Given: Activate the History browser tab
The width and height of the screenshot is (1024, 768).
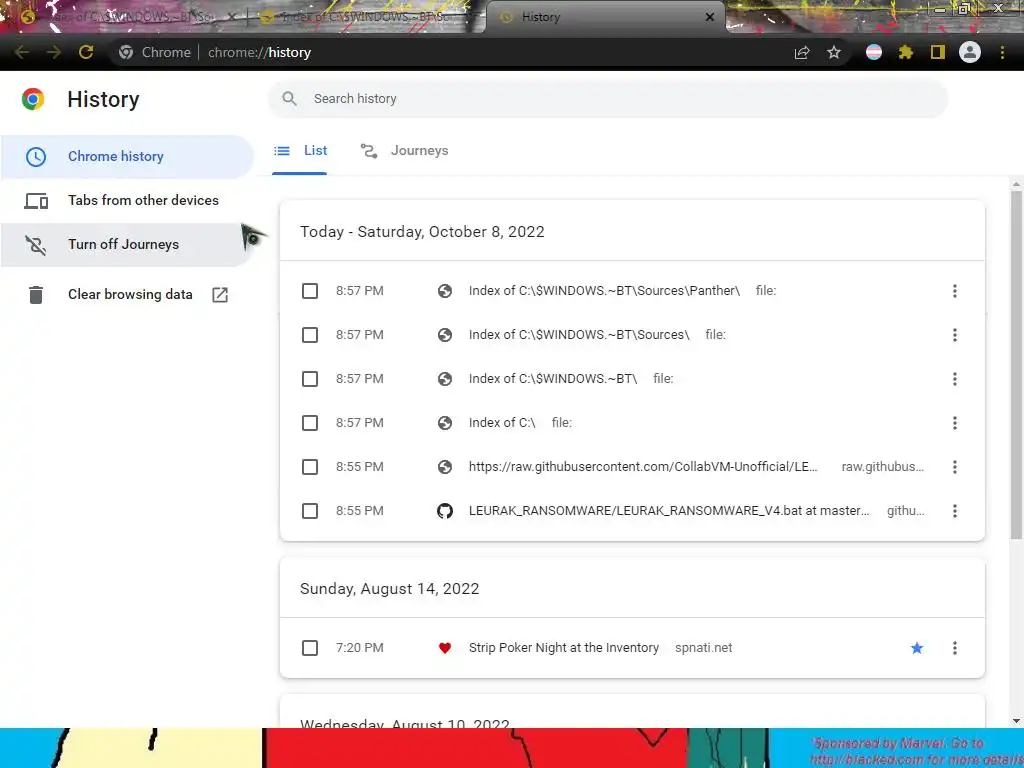Looking at the screenshot, I should pyautogui.click(x=604, y=17).
